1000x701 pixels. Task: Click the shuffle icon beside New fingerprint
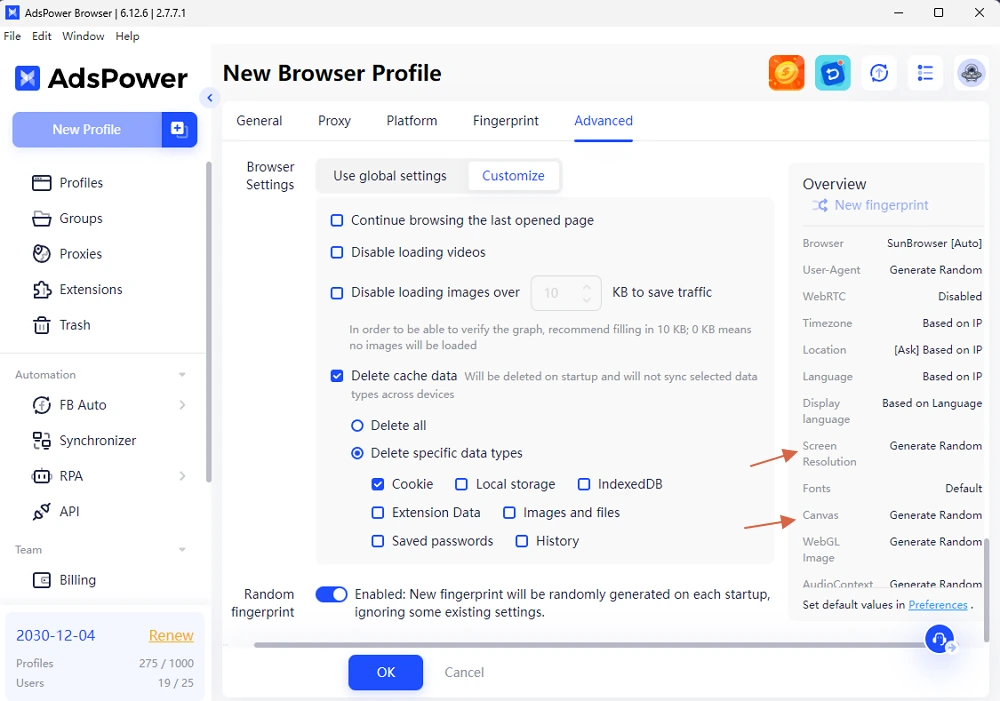[x=820, y=205]
